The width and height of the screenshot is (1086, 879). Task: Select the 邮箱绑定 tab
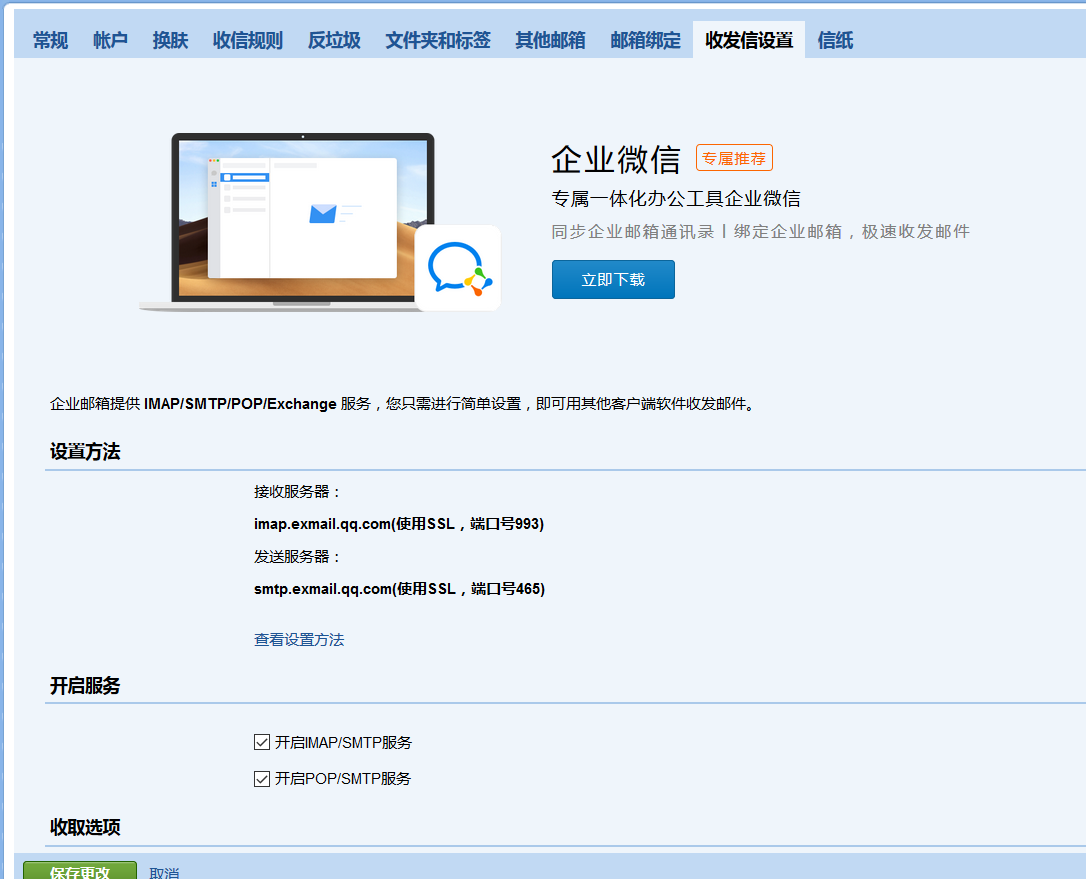[x=646, y=40]
